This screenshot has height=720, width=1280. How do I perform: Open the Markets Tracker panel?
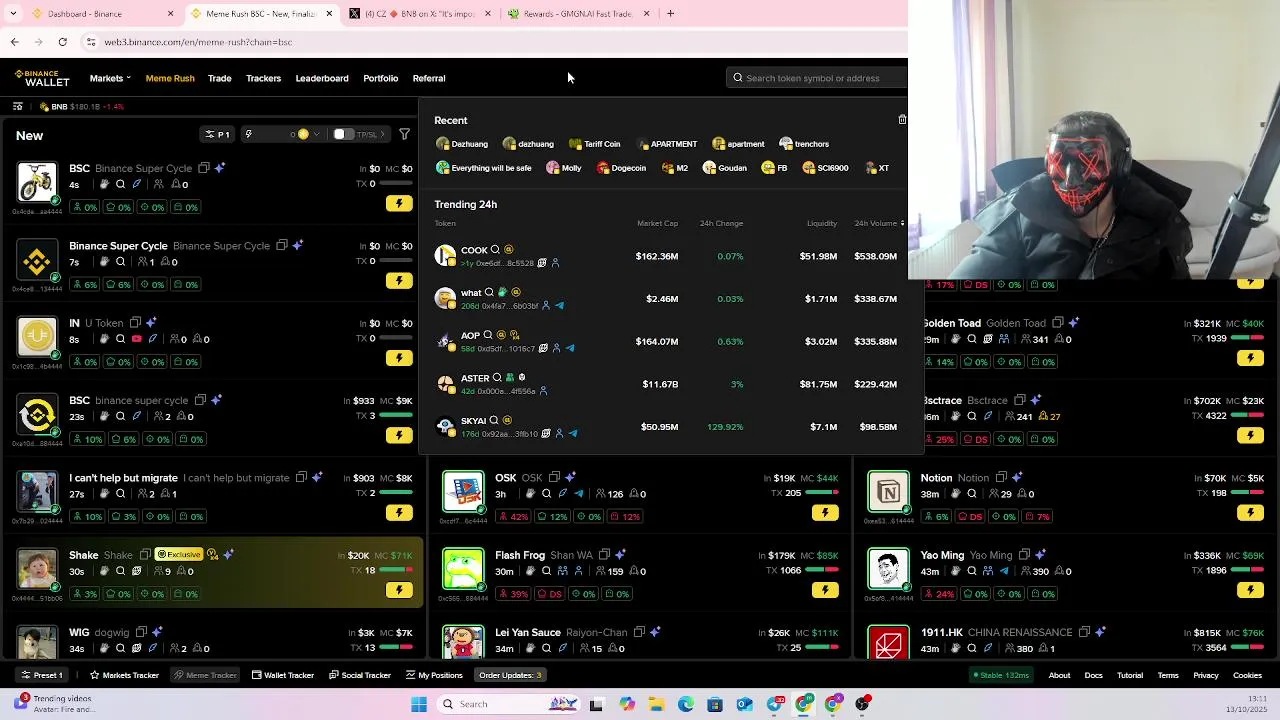[x=124, y=675]
